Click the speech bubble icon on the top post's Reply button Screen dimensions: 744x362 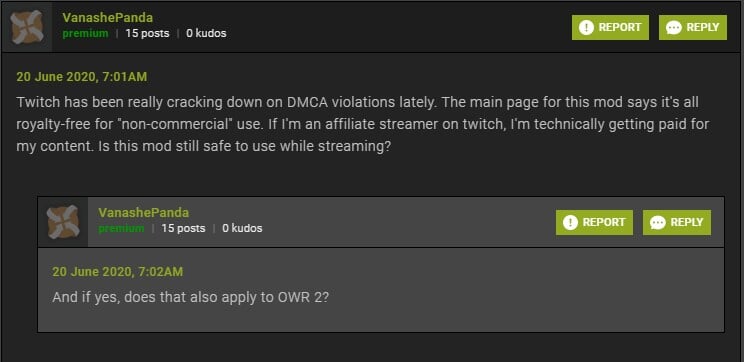pos(674,28)
